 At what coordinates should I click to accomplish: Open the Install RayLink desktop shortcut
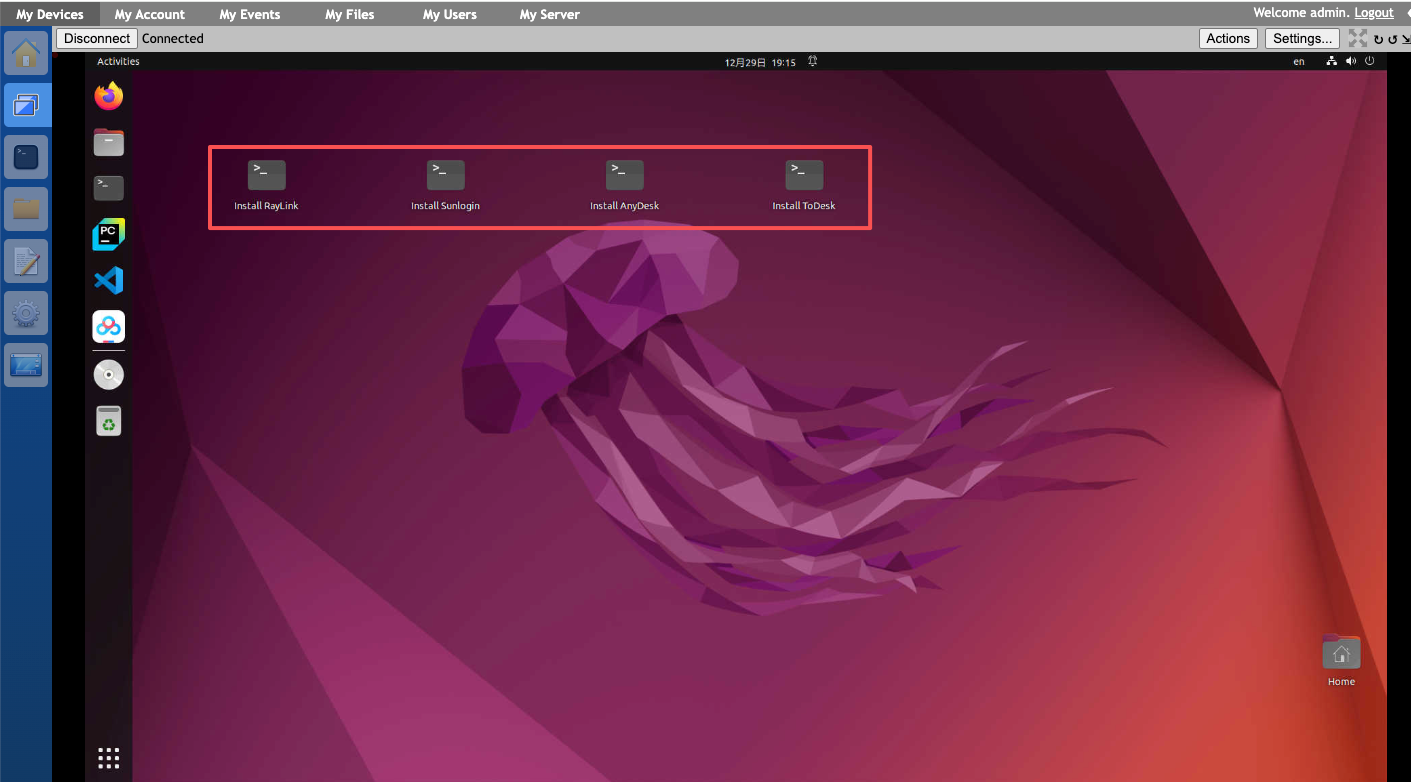[266, 176]
